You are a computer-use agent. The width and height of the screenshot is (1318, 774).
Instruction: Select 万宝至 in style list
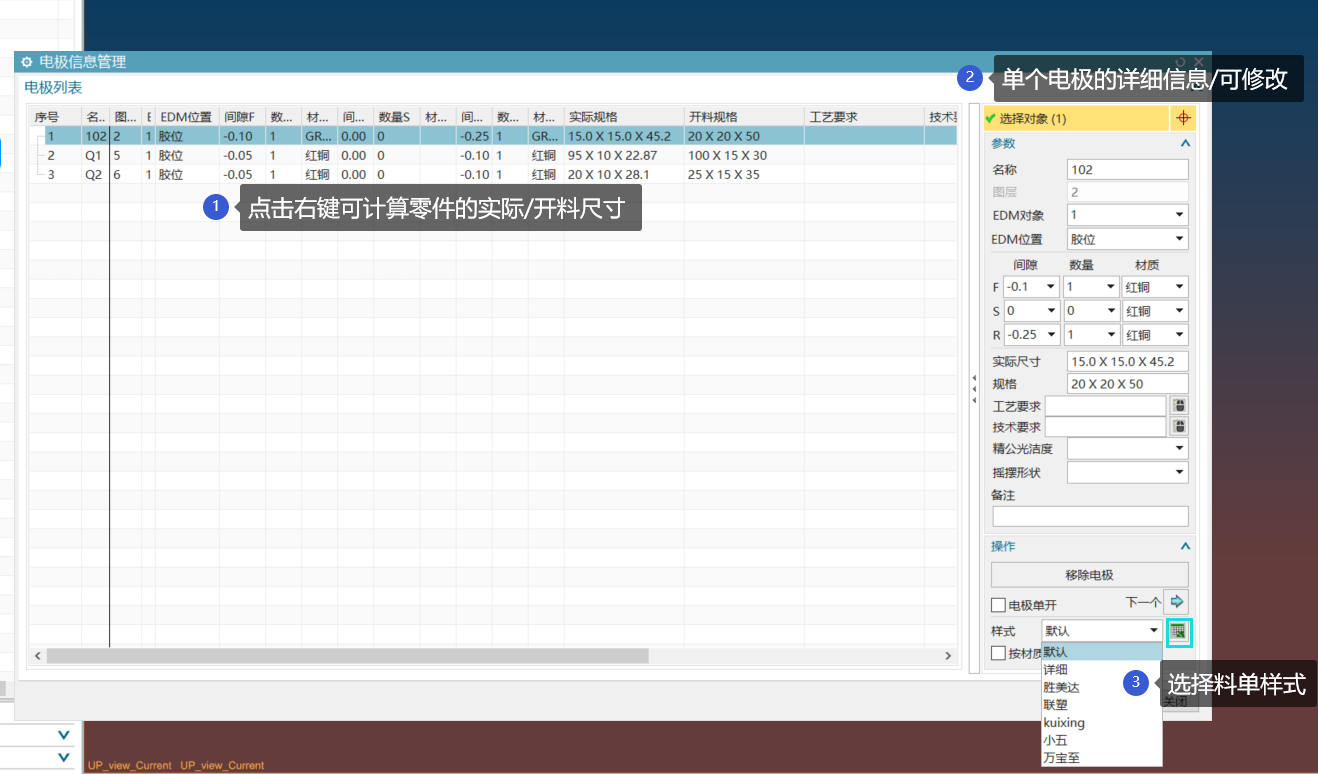pyautogui.click(x=1102, y=758)
